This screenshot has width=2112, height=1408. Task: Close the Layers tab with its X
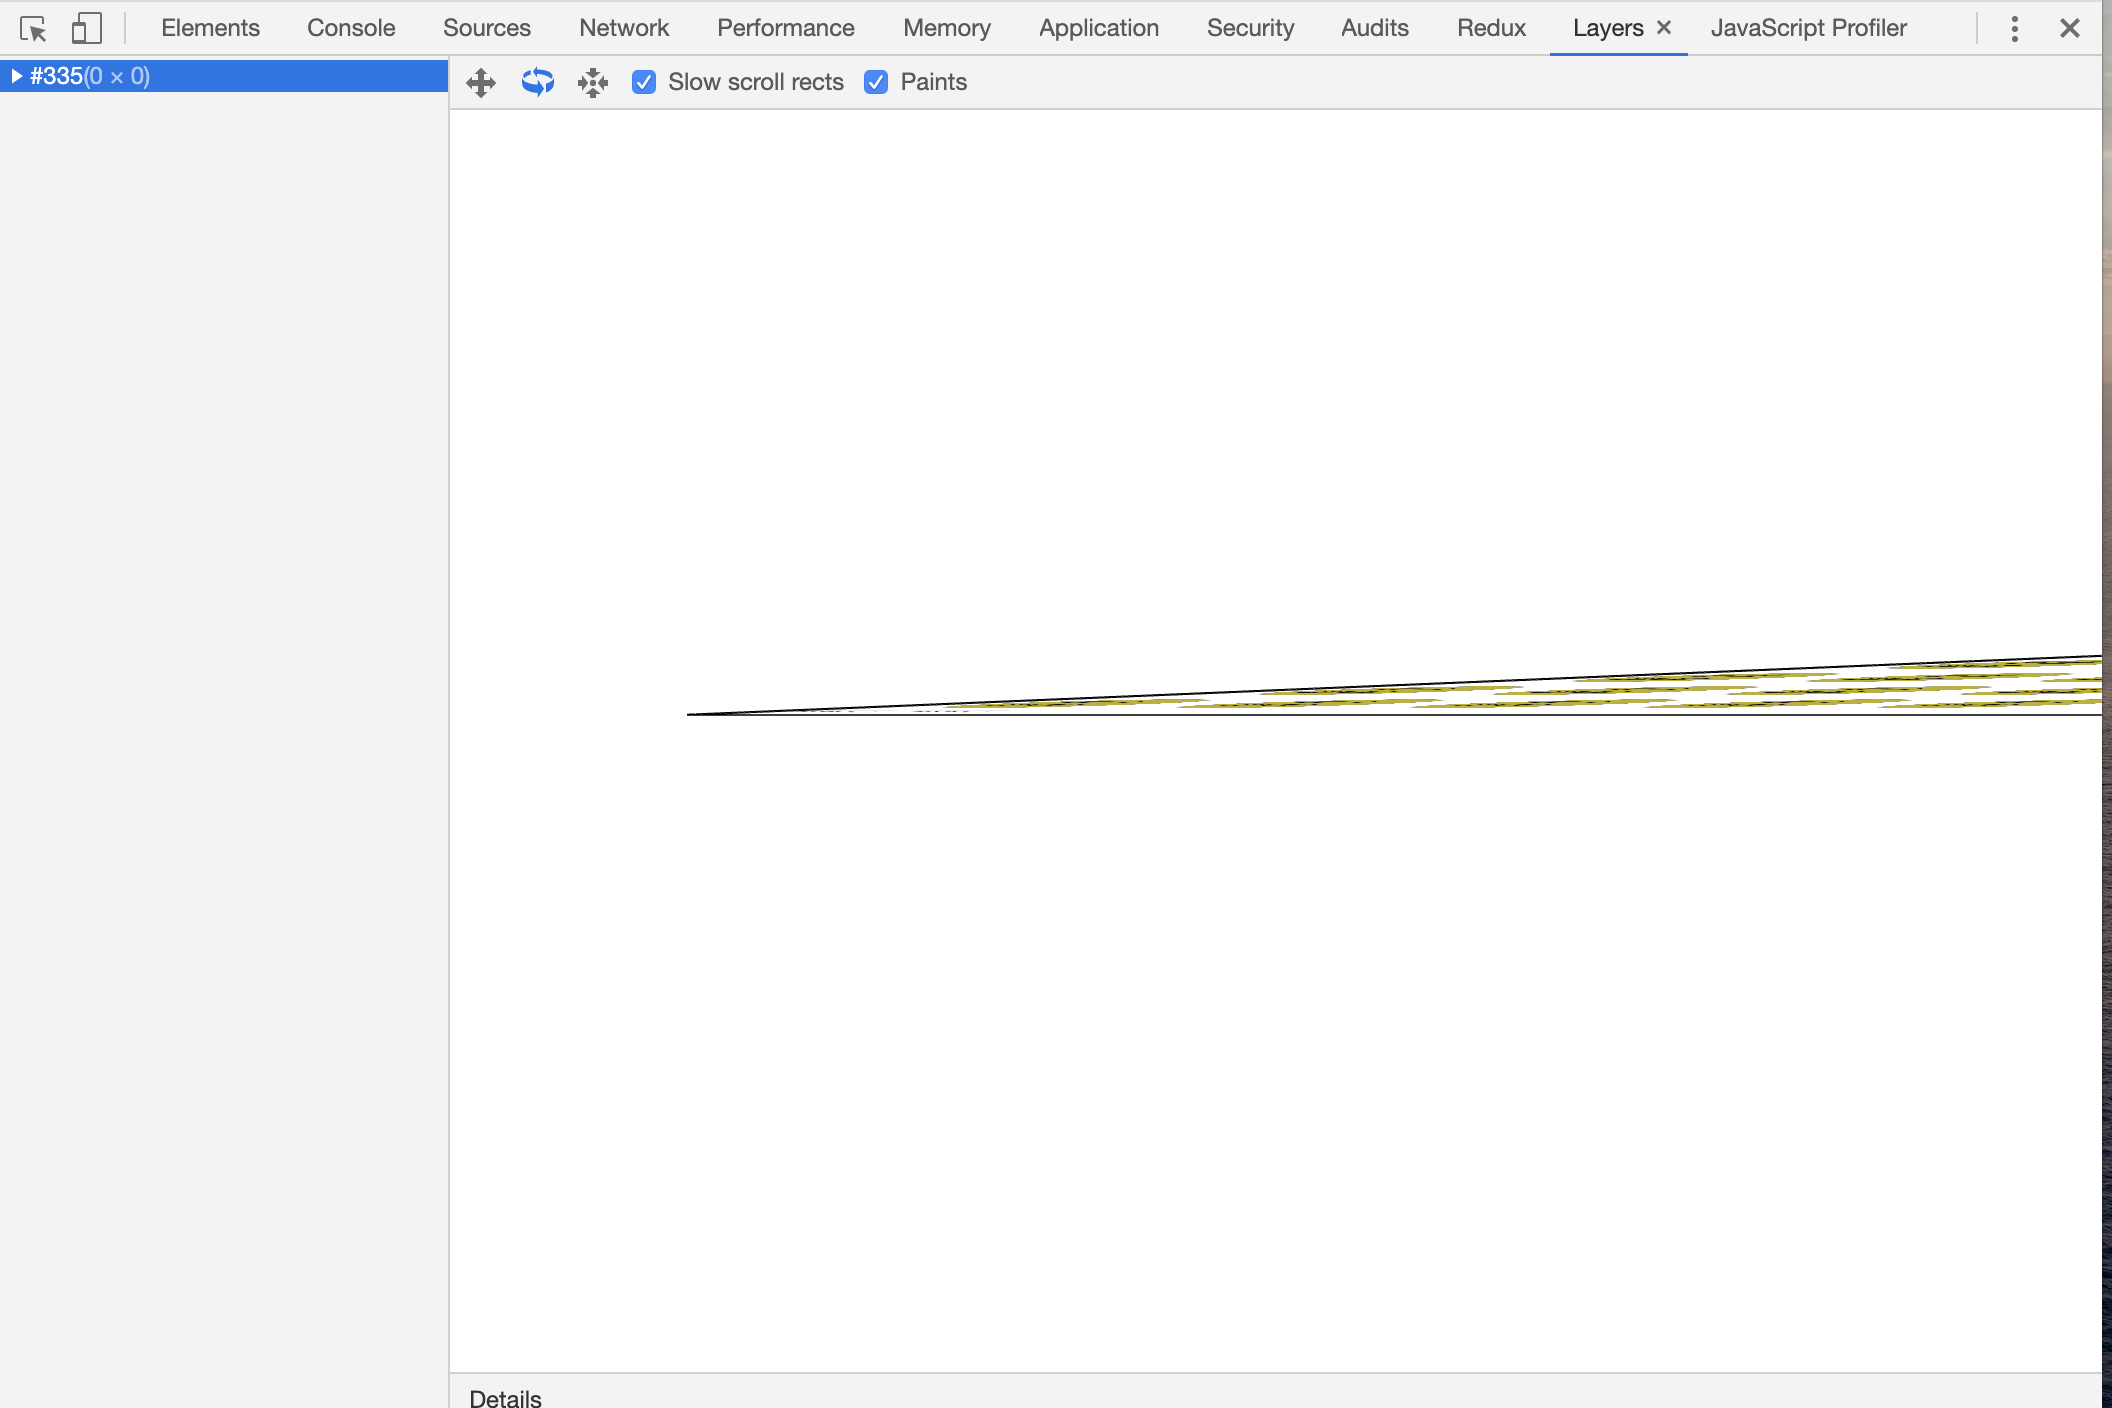pos(1664,28)
